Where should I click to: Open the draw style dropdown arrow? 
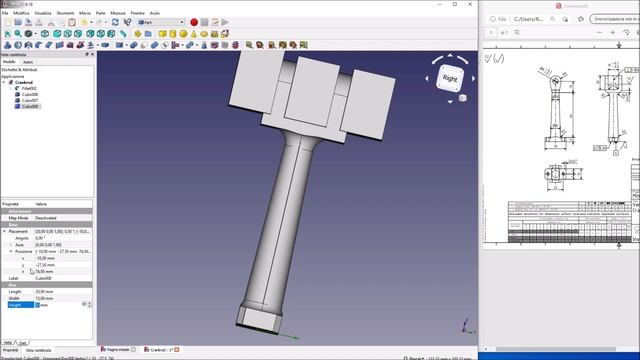[36, 34]
